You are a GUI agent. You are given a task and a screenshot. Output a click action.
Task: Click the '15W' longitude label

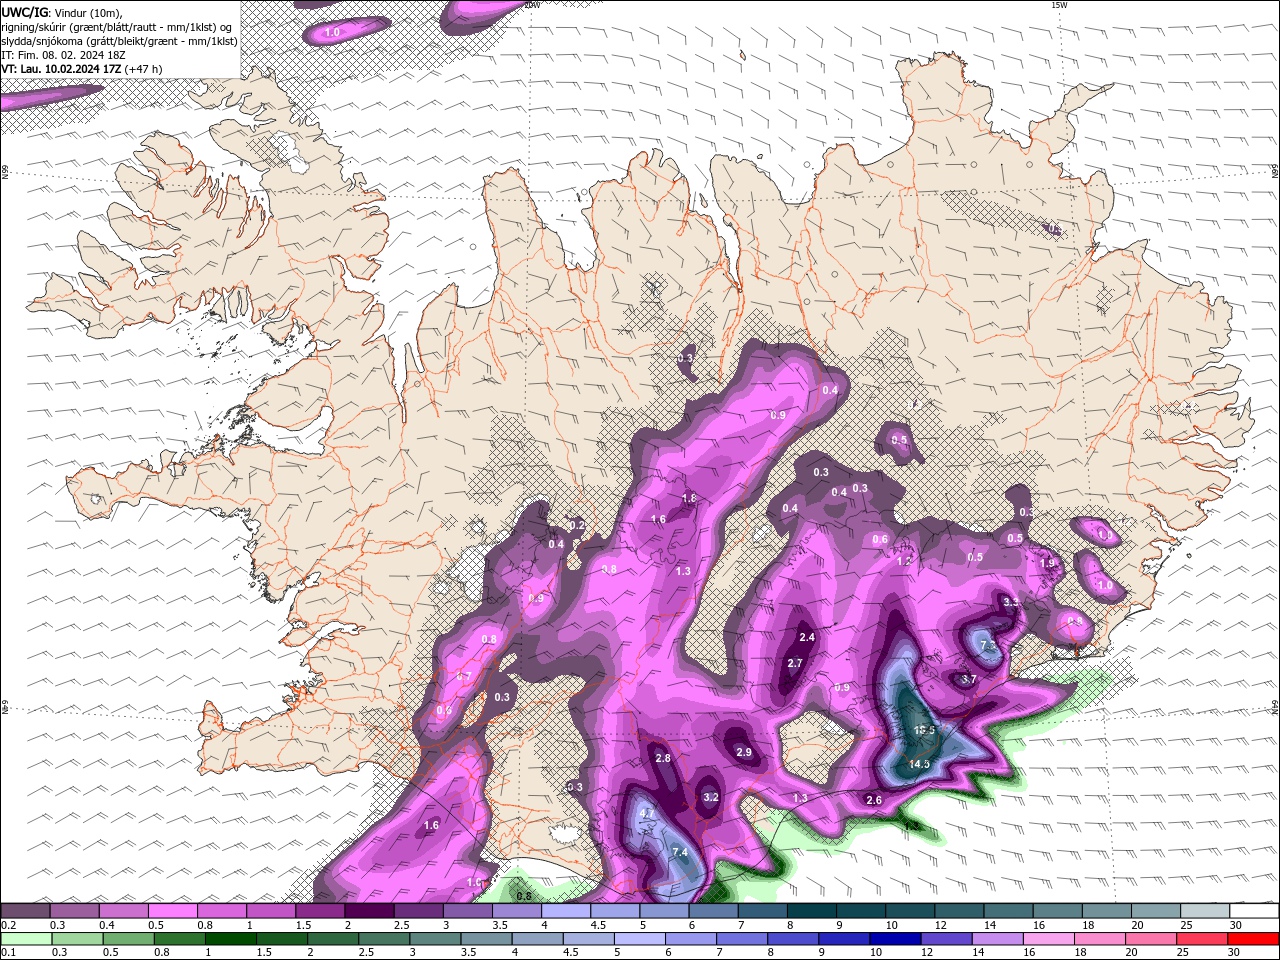(x=1059, y=5)
